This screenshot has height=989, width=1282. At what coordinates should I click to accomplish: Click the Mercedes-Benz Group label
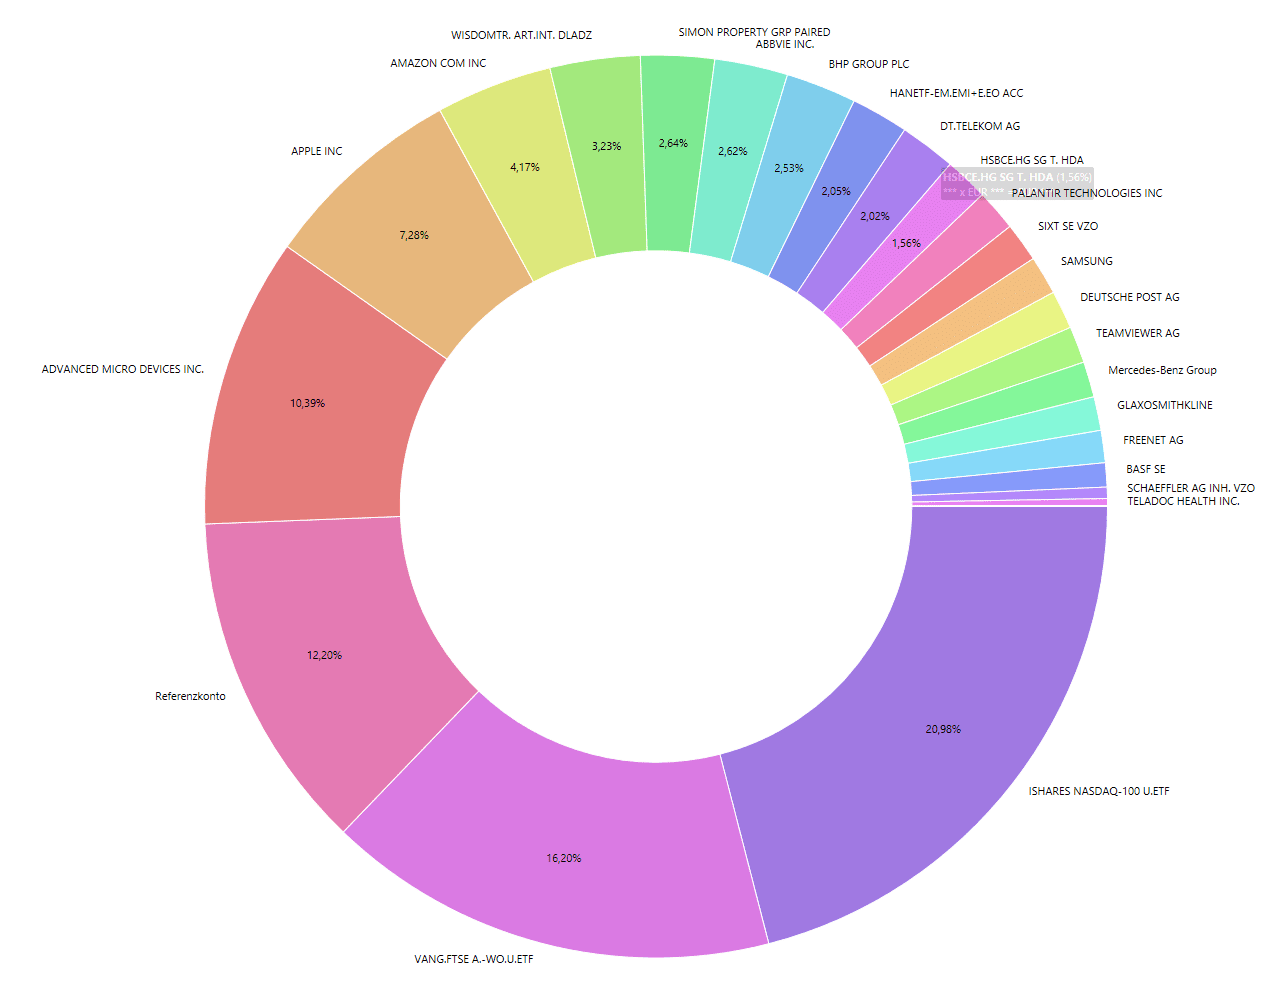pyautogui.click(x=1162, y=370)
